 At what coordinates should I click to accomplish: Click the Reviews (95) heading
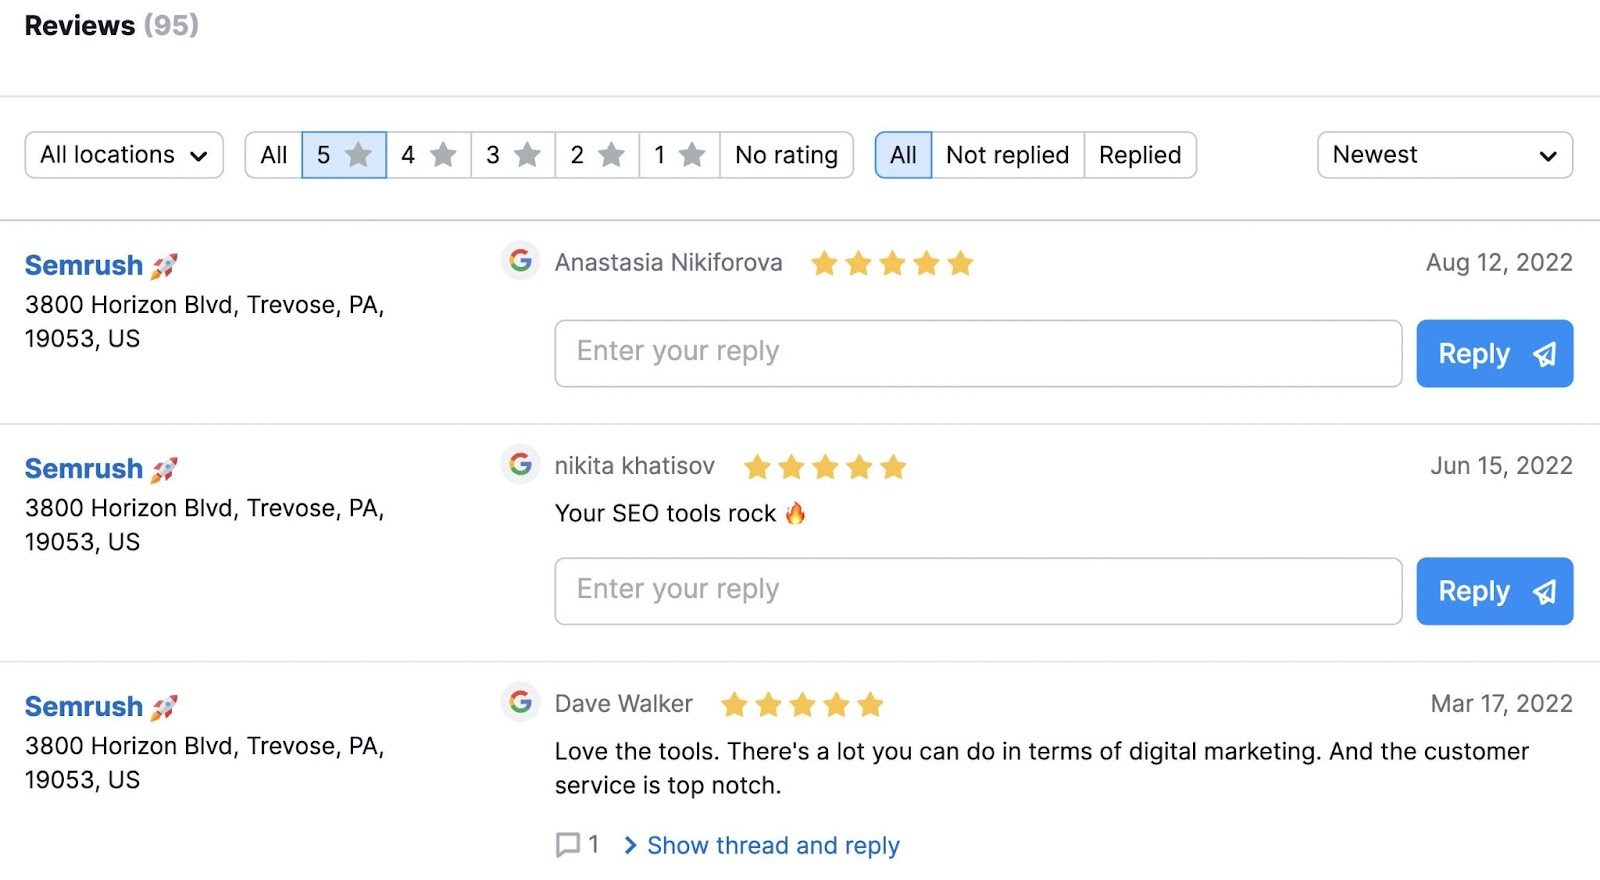(112, 26)
